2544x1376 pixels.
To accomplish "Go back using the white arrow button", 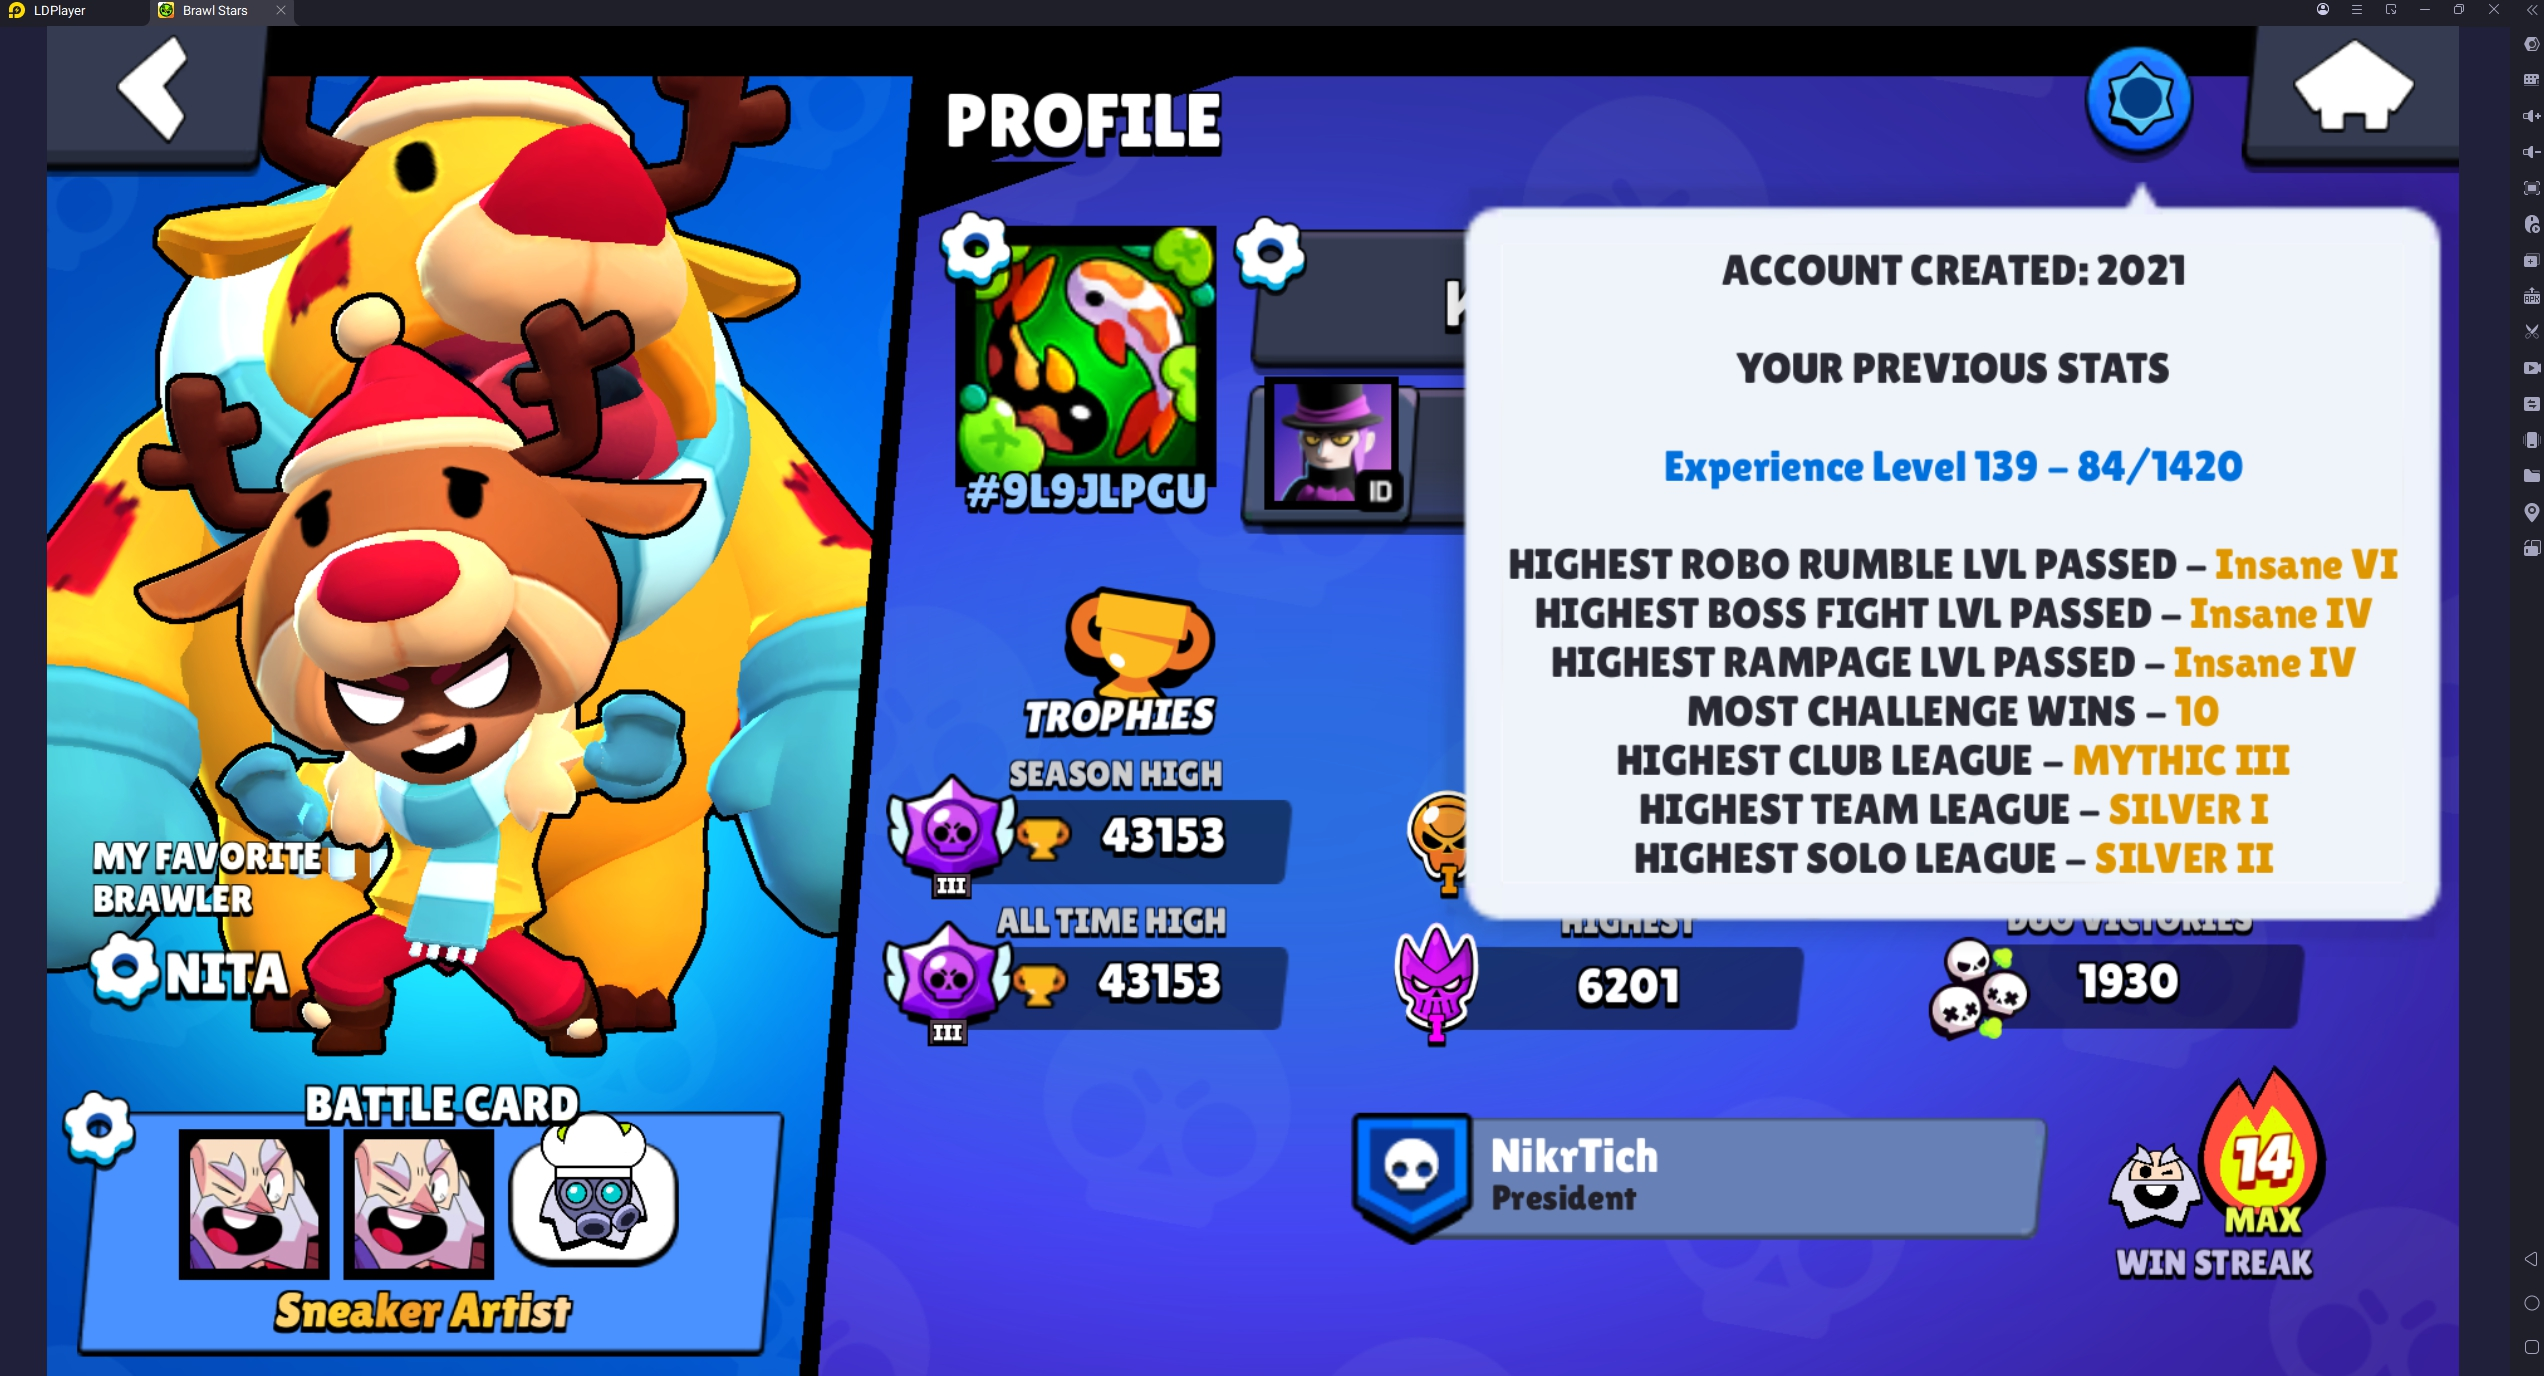I will 155,90.
